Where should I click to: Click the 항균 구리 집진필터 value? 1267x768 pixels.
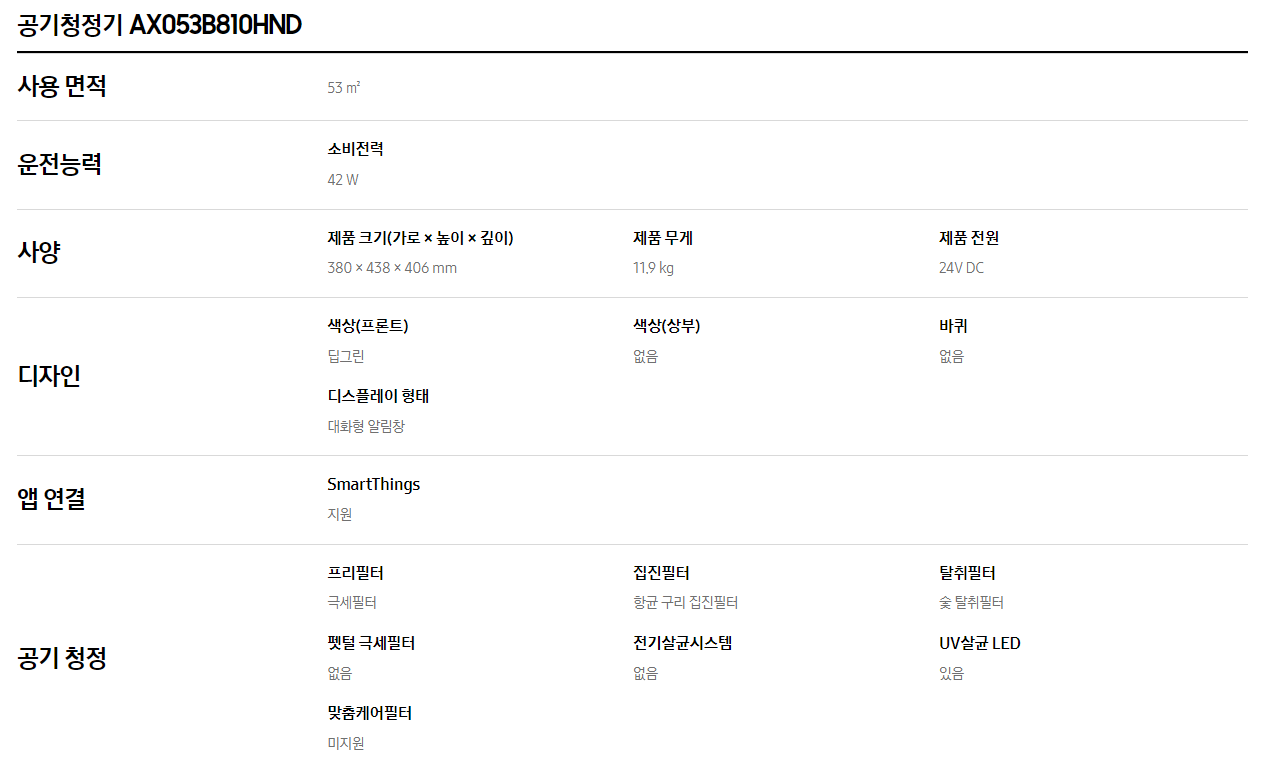(x=686, y=603)
